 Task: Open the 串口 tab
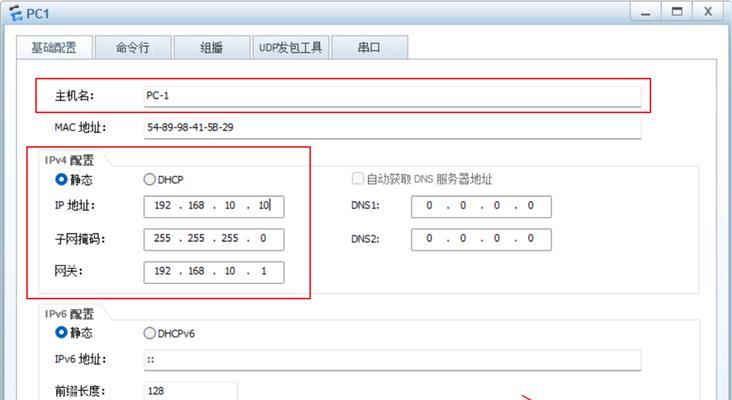(x=369, y=47)
